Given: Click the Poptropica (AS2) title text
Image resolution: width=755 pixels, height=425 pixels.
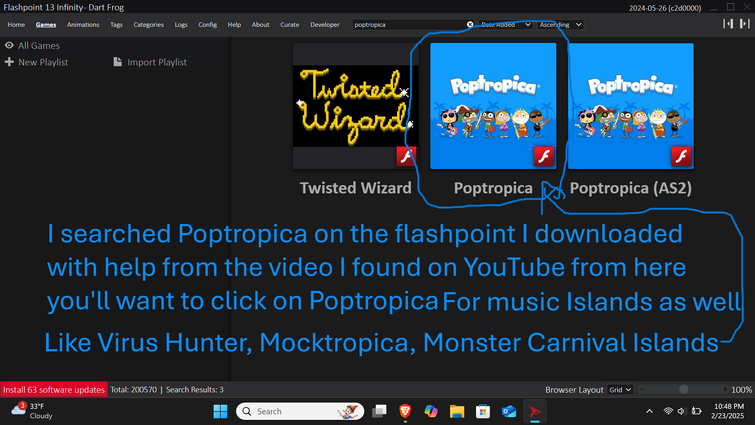Looking at the screenshot, I should pyautogui.click(x=631, y=188).
